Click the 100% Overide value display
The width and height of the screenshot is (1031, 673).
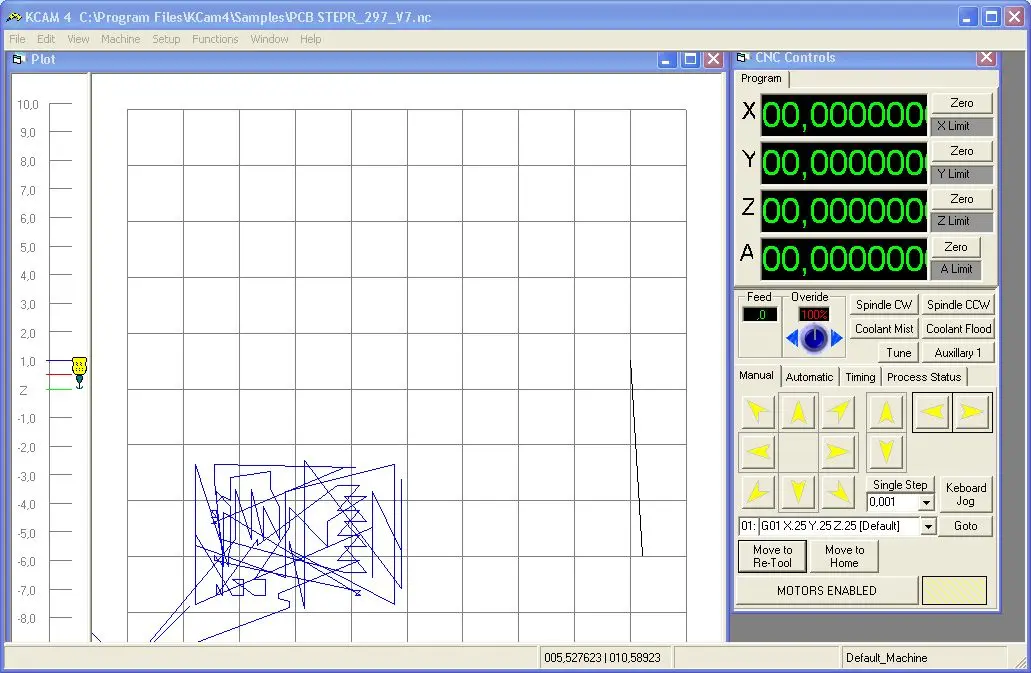814,315
